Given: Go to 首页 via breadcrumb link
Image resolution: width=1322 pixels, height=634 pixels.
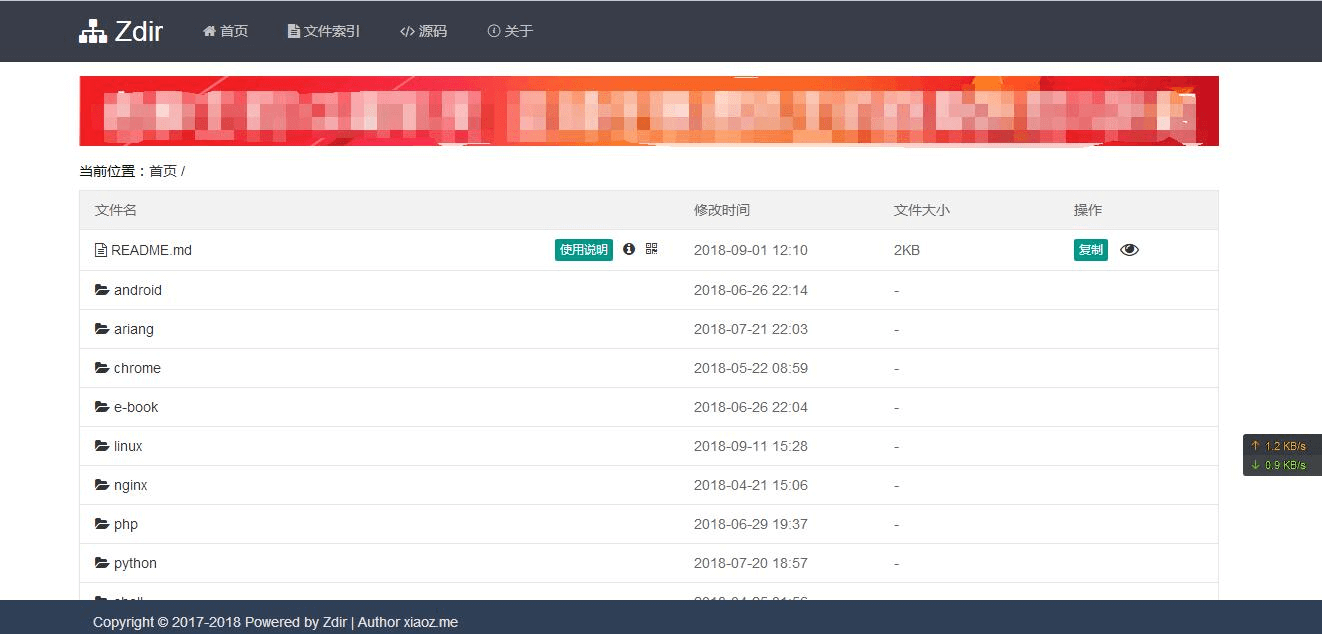Looking at the screenshot, I should coord(163,171).
